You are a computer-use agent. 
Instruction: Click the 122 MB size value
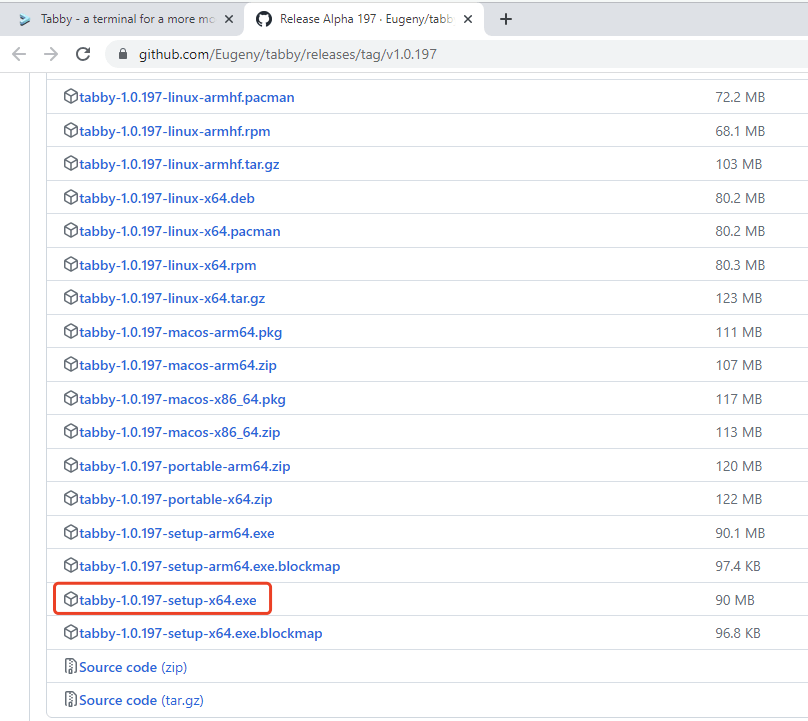coord(738,499)
